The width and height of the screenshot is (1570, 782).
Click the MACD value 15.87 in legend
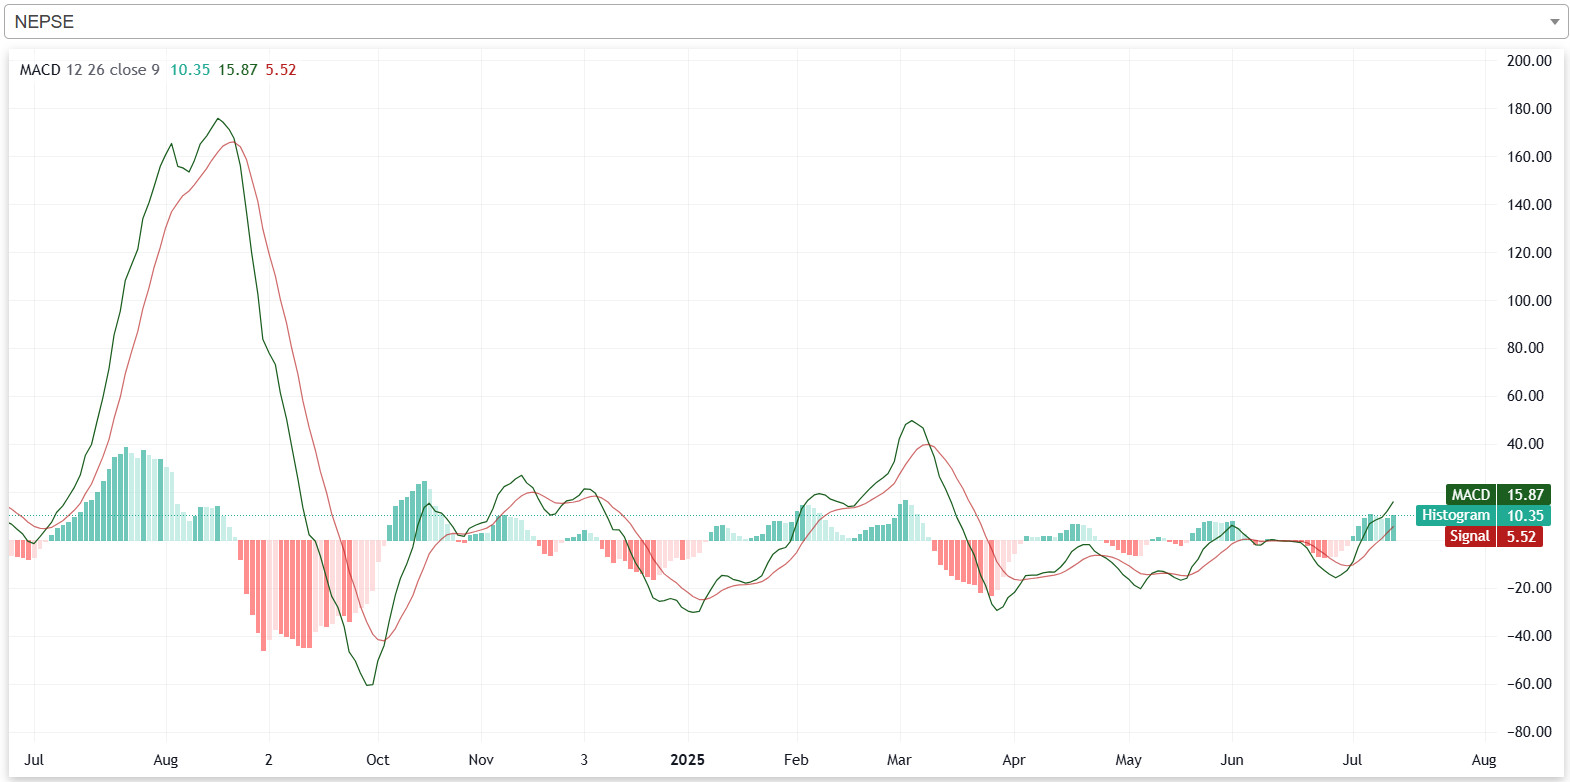pyautogui.click(x=238, y=70)
